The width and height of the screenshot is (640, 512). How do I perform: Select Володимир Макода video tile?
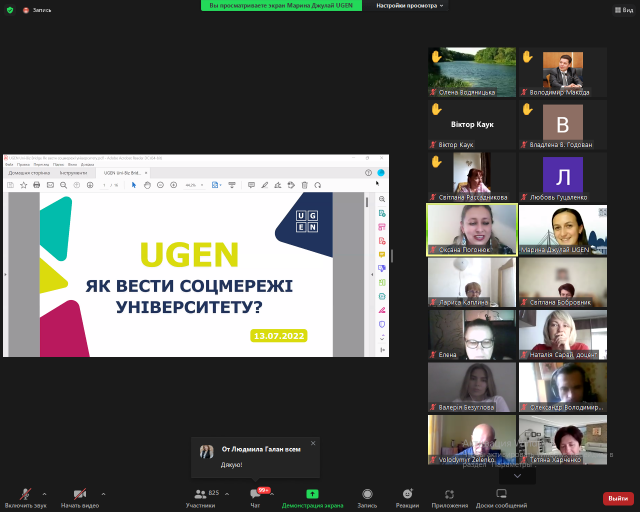[x=563, y=72]
